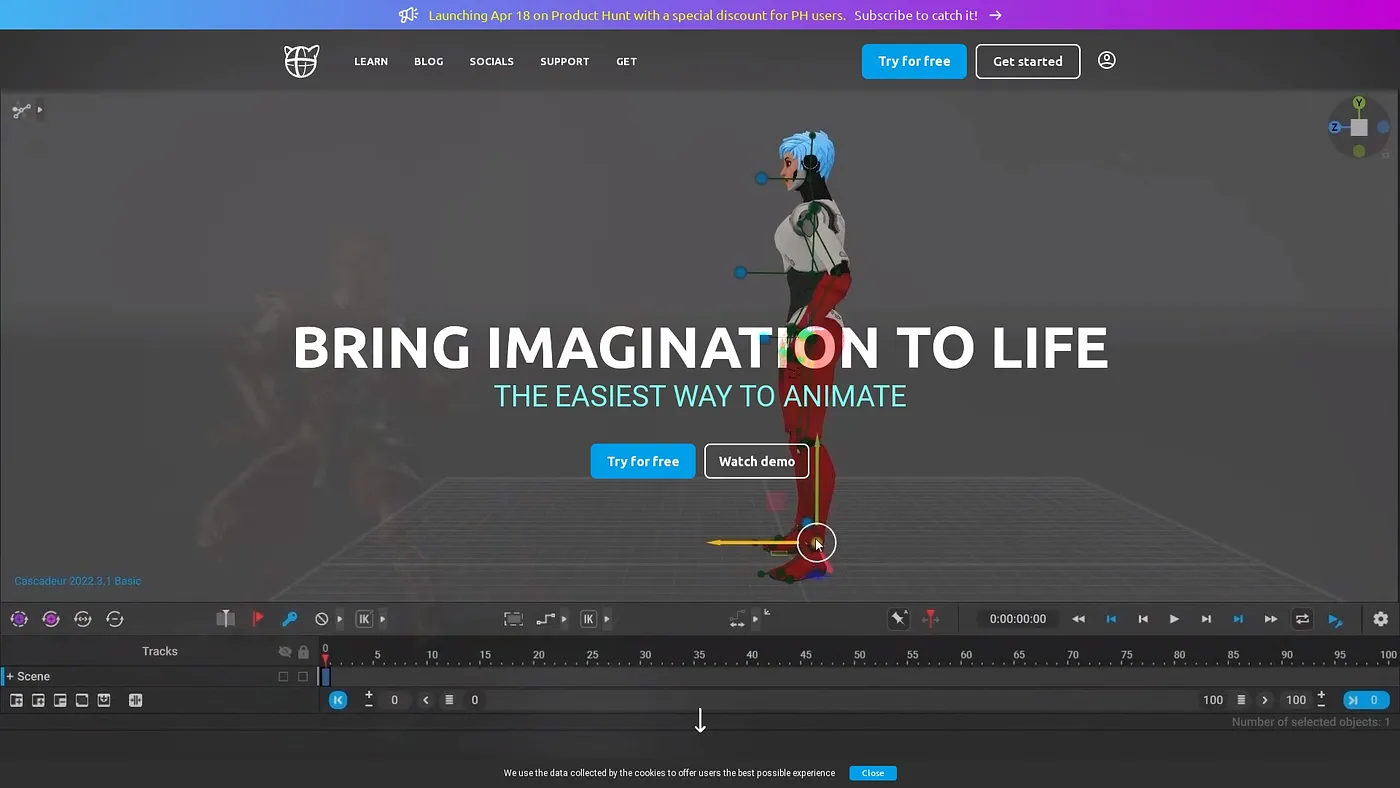Image resolution: width=1400 pixels, height=788 pixels.
Task: Click the blue K keyframe button
Action: click(338, 700)
